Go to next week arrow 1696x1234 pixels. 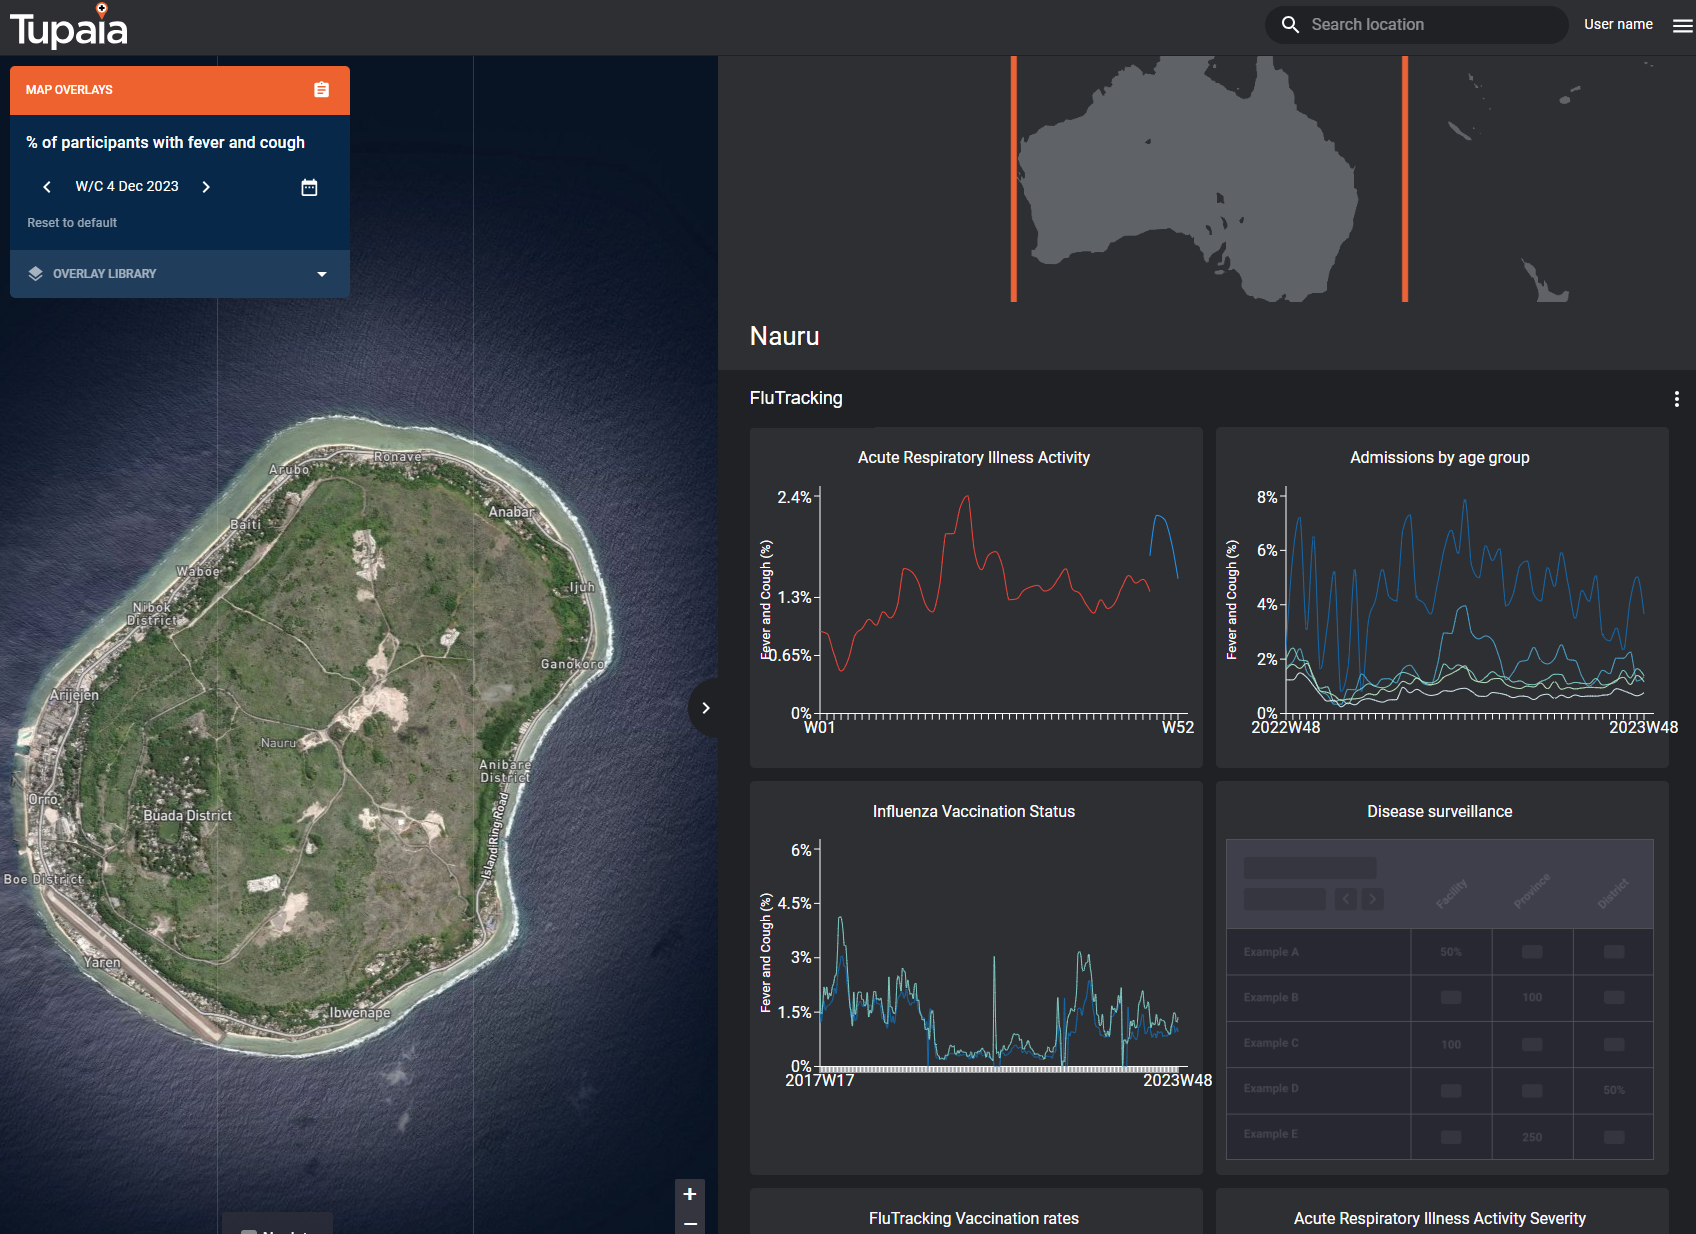point(206,187)
